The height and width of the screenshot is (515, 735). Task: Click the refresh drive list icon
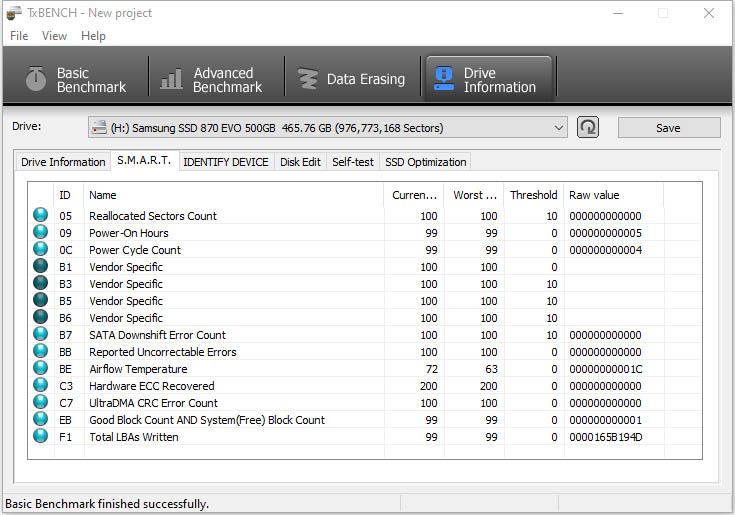[588, 127]
